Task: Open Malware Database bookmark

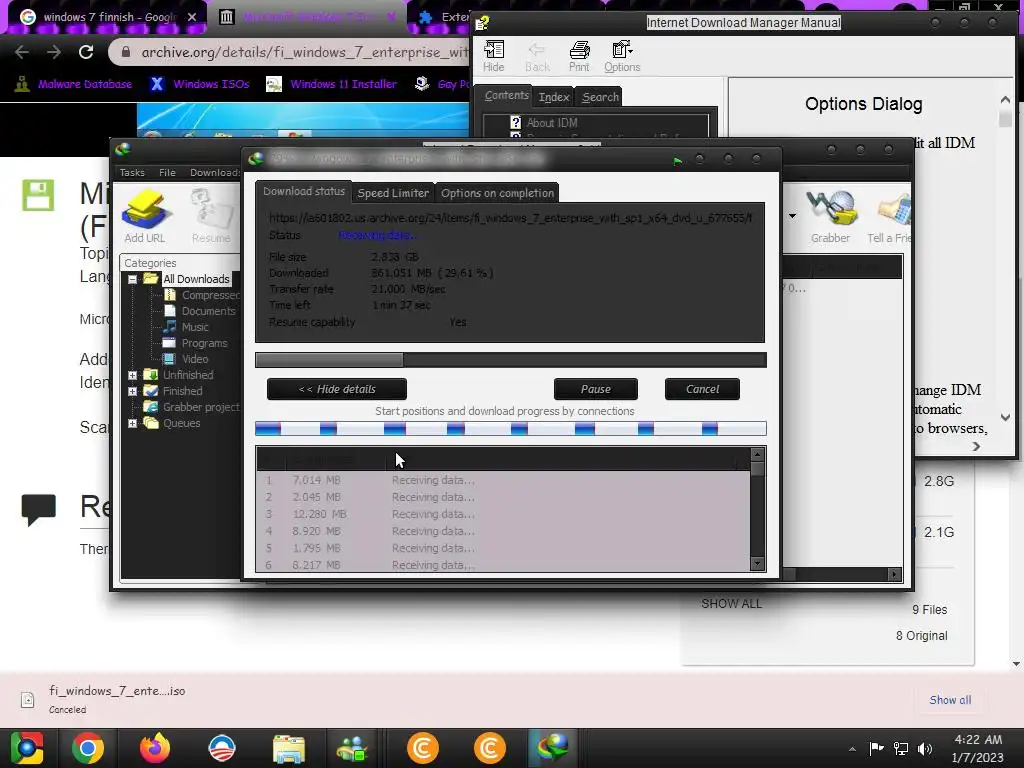Action: 74,84
